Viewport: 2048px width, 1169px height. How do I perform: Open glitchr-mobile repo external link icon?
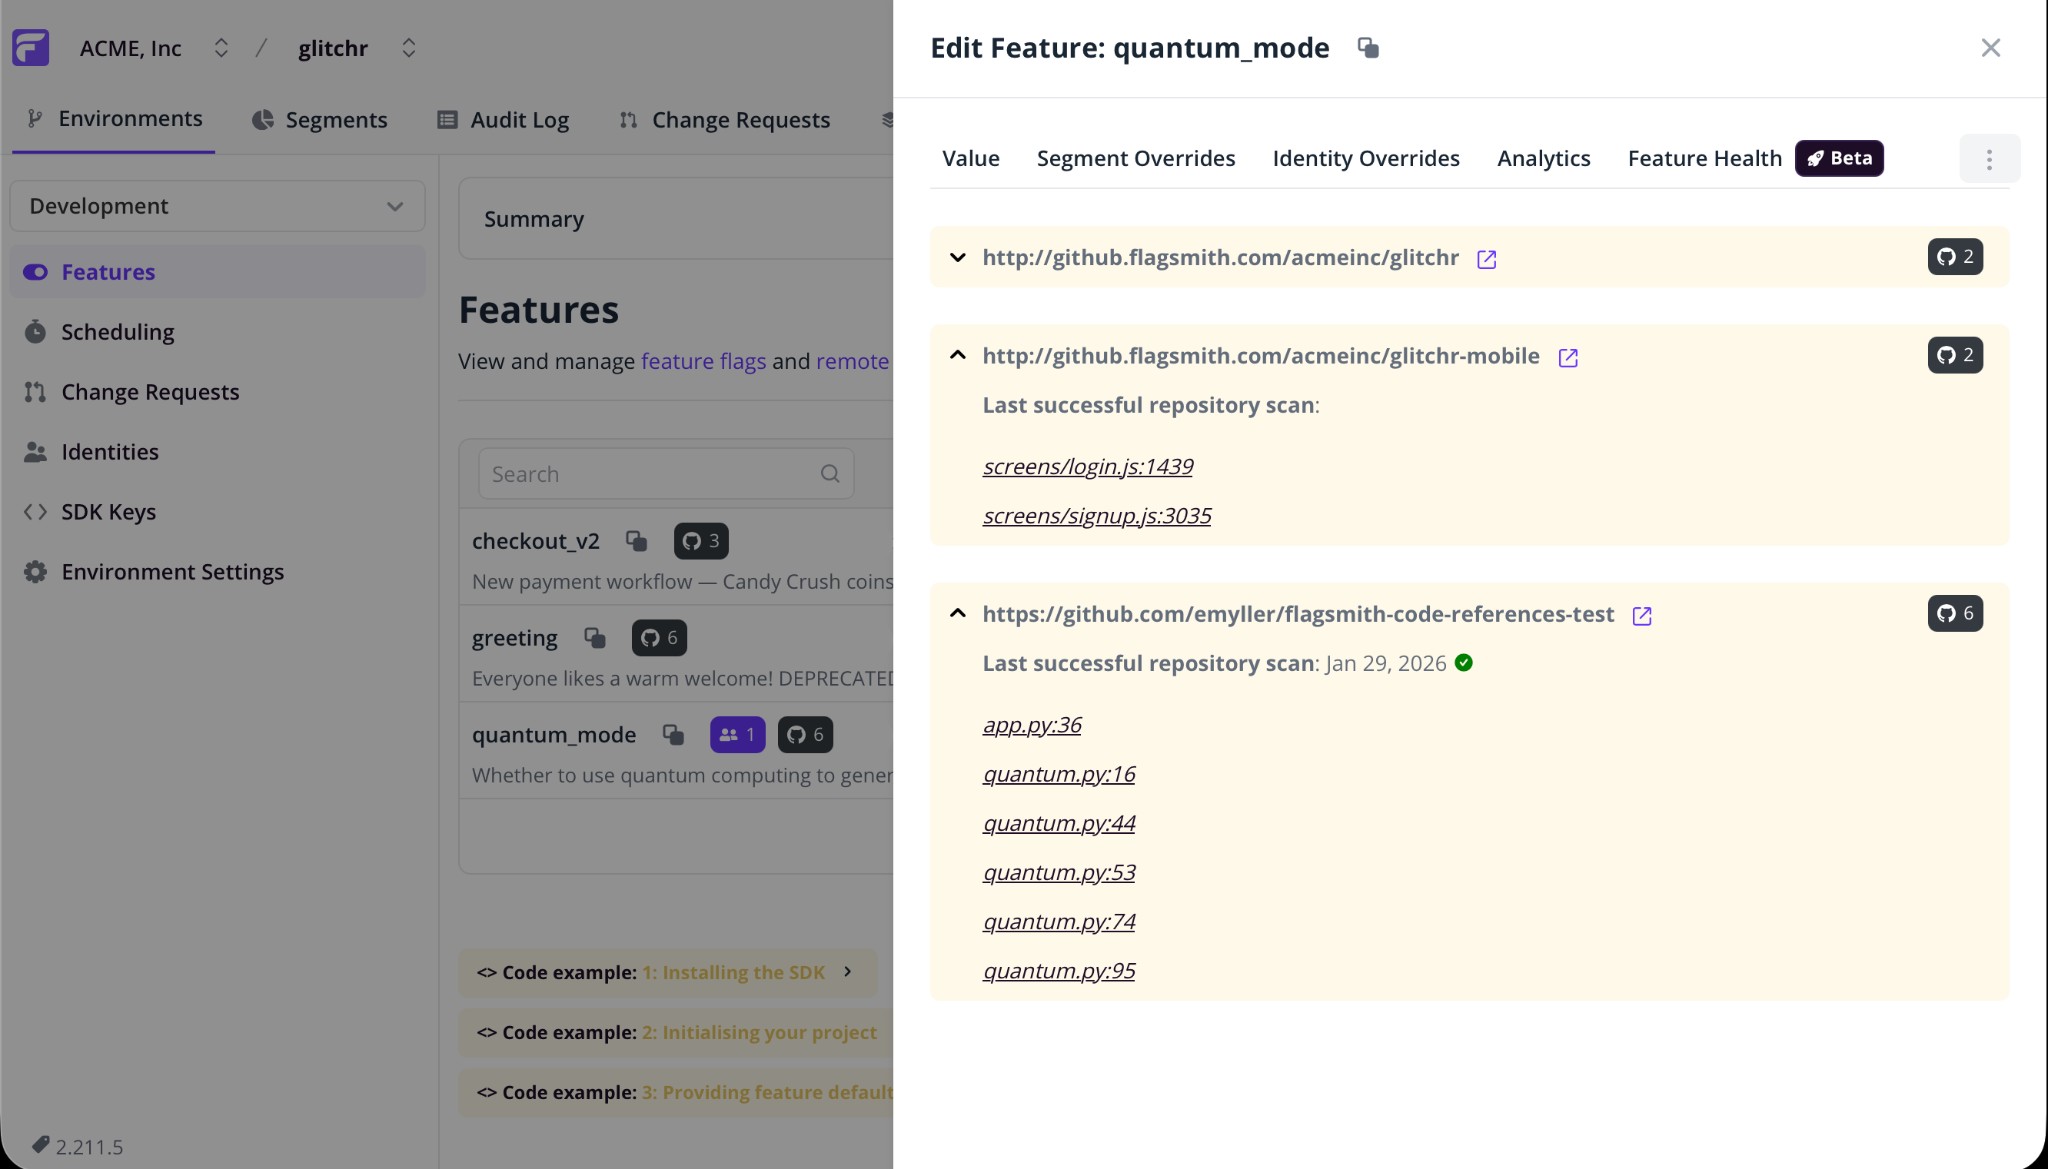coord(1567,357)
